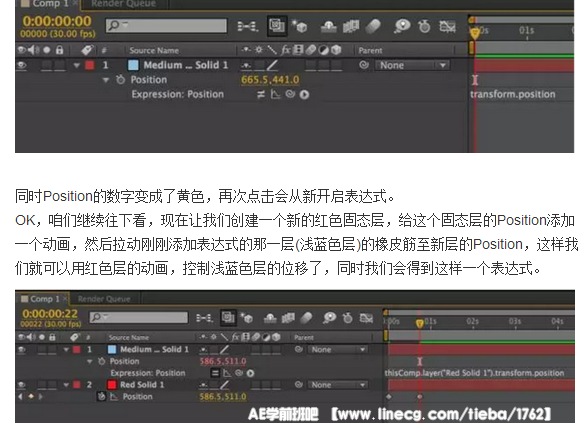Enable Motion Blur icon in the 0:00:00:22 timeline
This screenshot has width=584, height=431.
click(306, 318)
